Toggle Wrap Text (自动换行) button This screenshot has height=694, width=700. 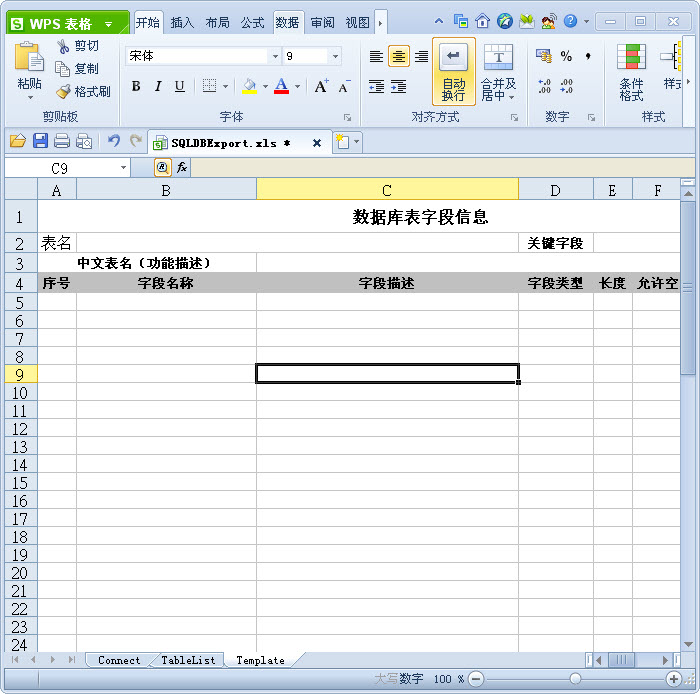pyautogui.click(x=453, y=72)
